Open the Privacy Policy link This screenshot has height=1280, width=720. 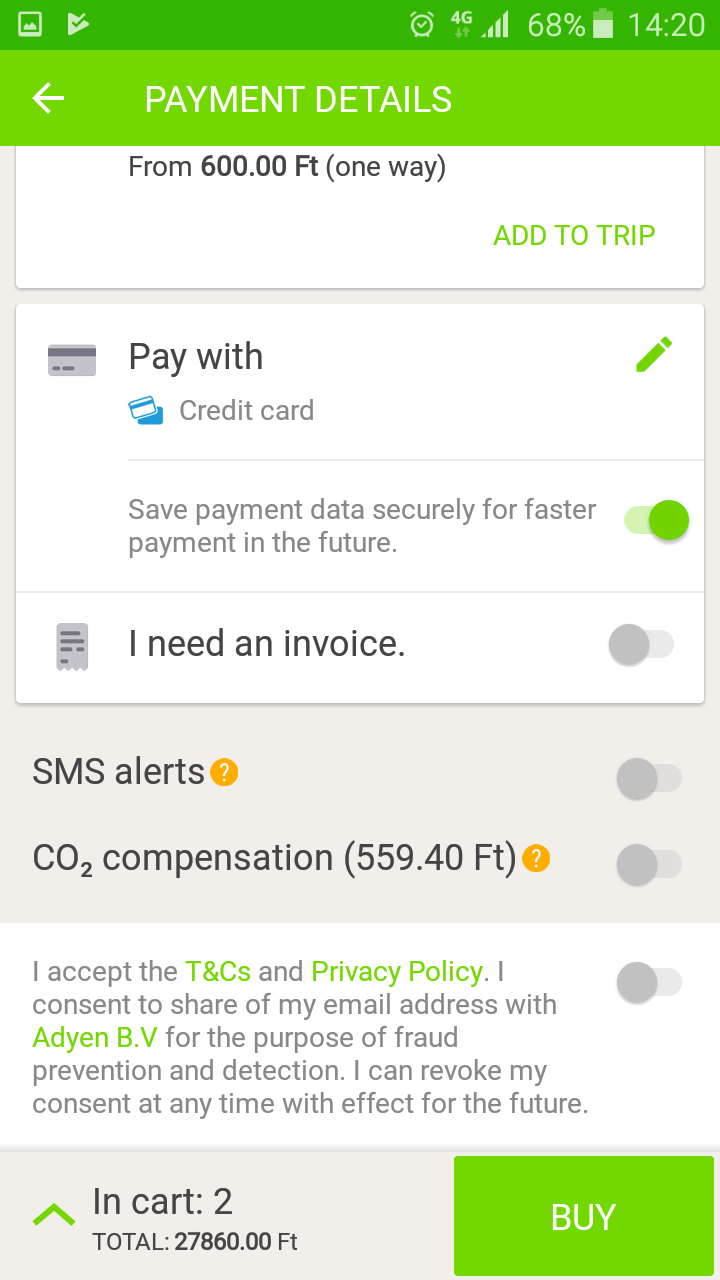[x=397, y=971]
